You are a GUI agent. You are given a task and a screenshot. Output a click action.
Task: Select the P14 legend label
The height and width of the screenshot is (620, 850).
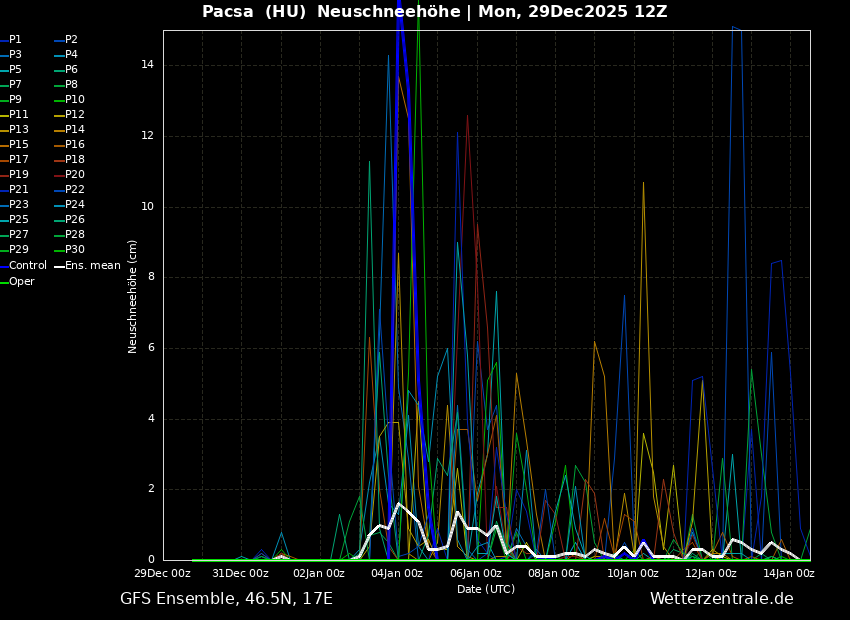(x=74, y=130)
